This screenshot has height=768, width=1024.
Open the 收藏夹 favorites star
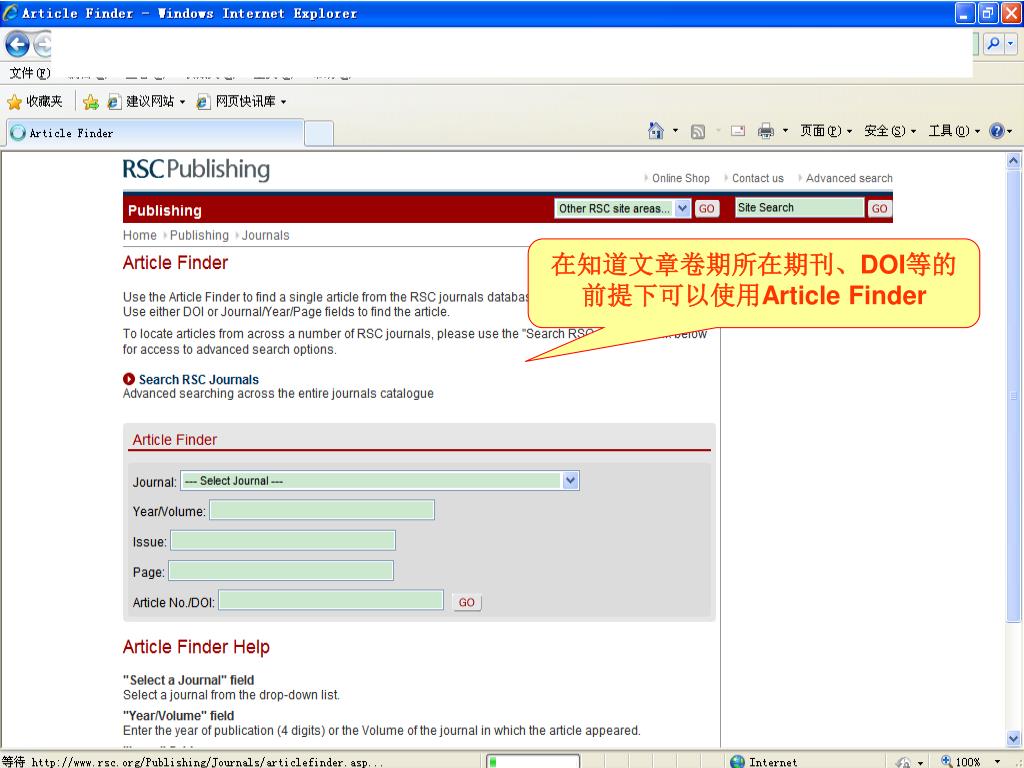[x=35, y=101]
